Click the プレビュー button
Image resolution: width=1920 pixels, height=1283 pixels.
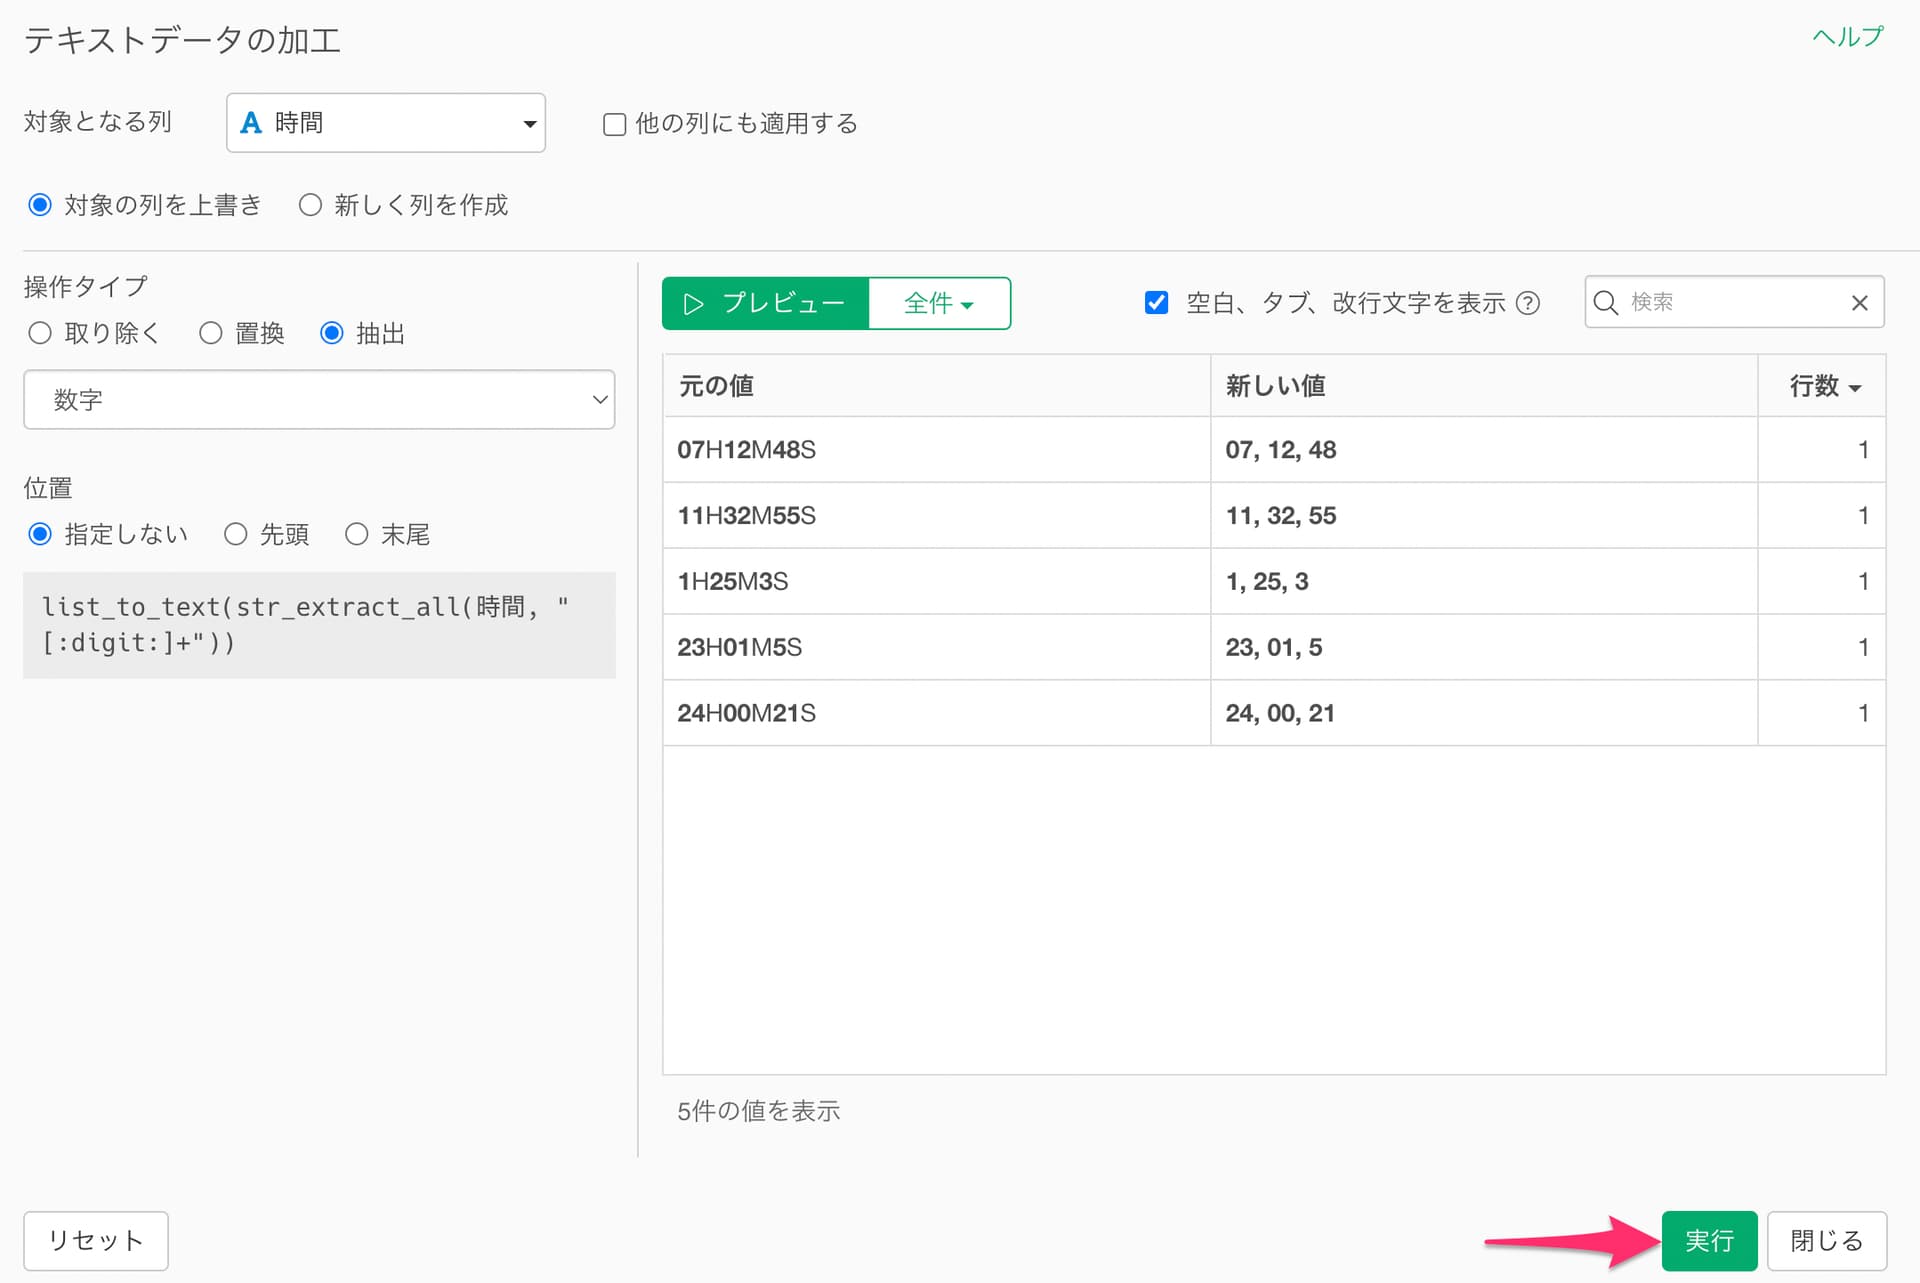point(765,303)
